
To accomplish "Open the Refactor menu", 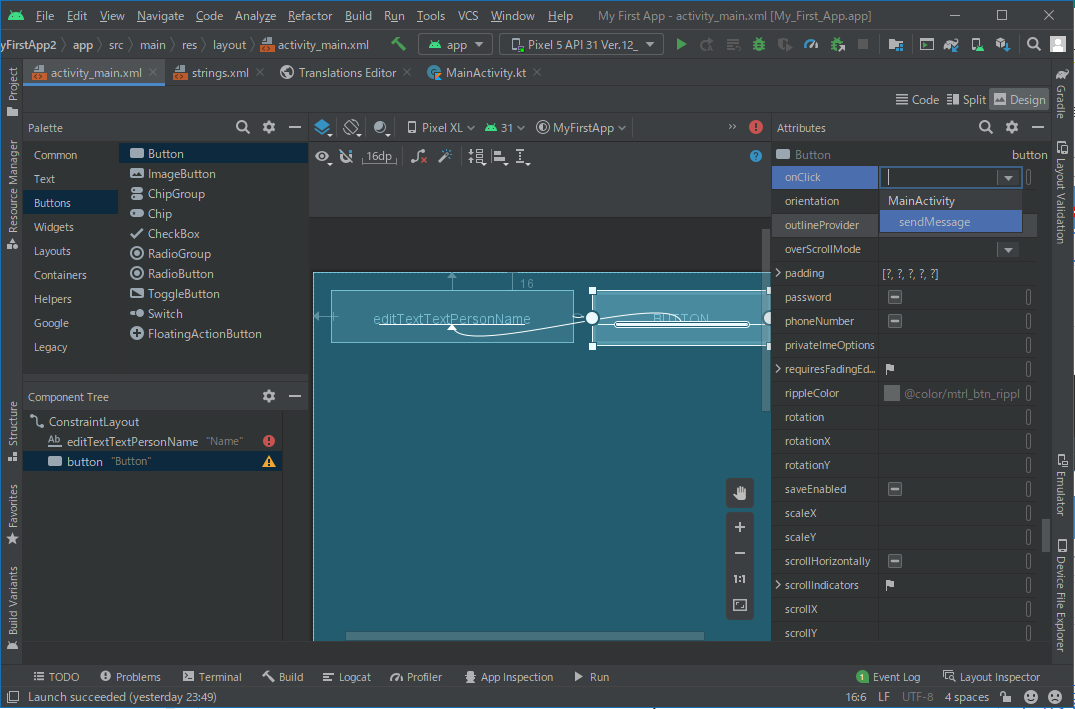I will [x=310, y=16].
